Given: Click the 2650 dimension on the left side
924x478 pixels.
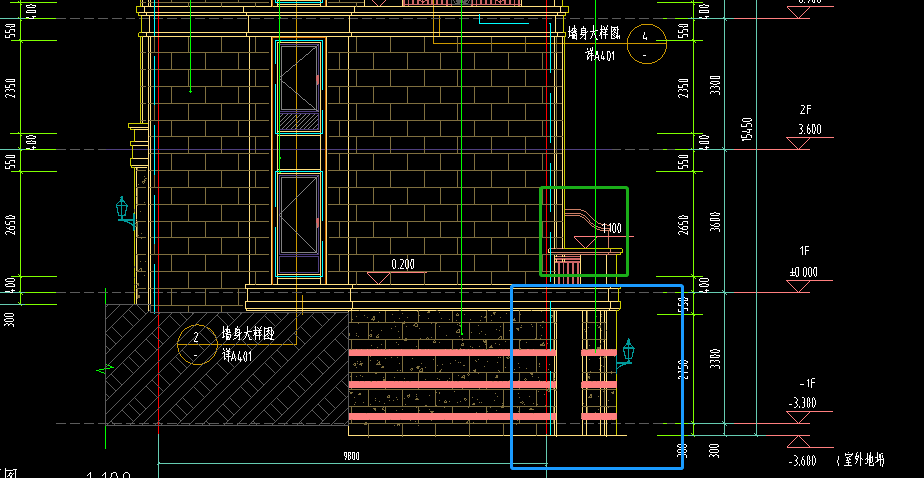Looking at the screenshot, I should pos(11,224).
